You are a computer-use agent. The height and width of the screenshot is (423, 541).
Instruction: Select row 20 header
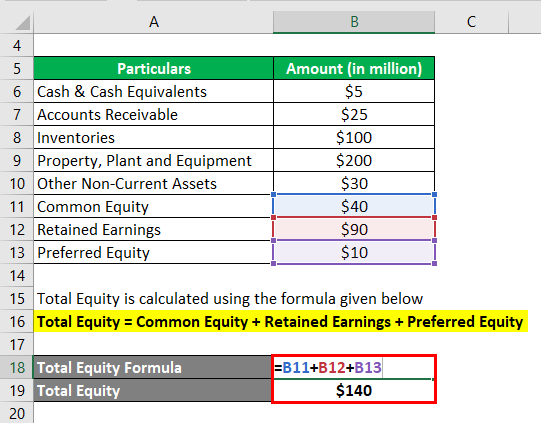point(17,413)
